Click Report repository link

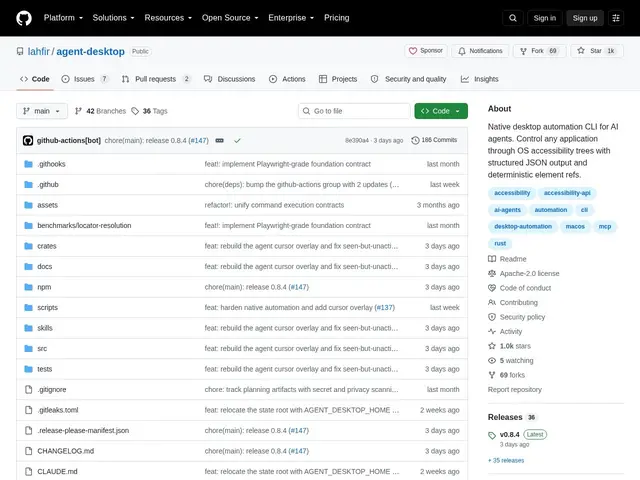[x=515, y=390]
